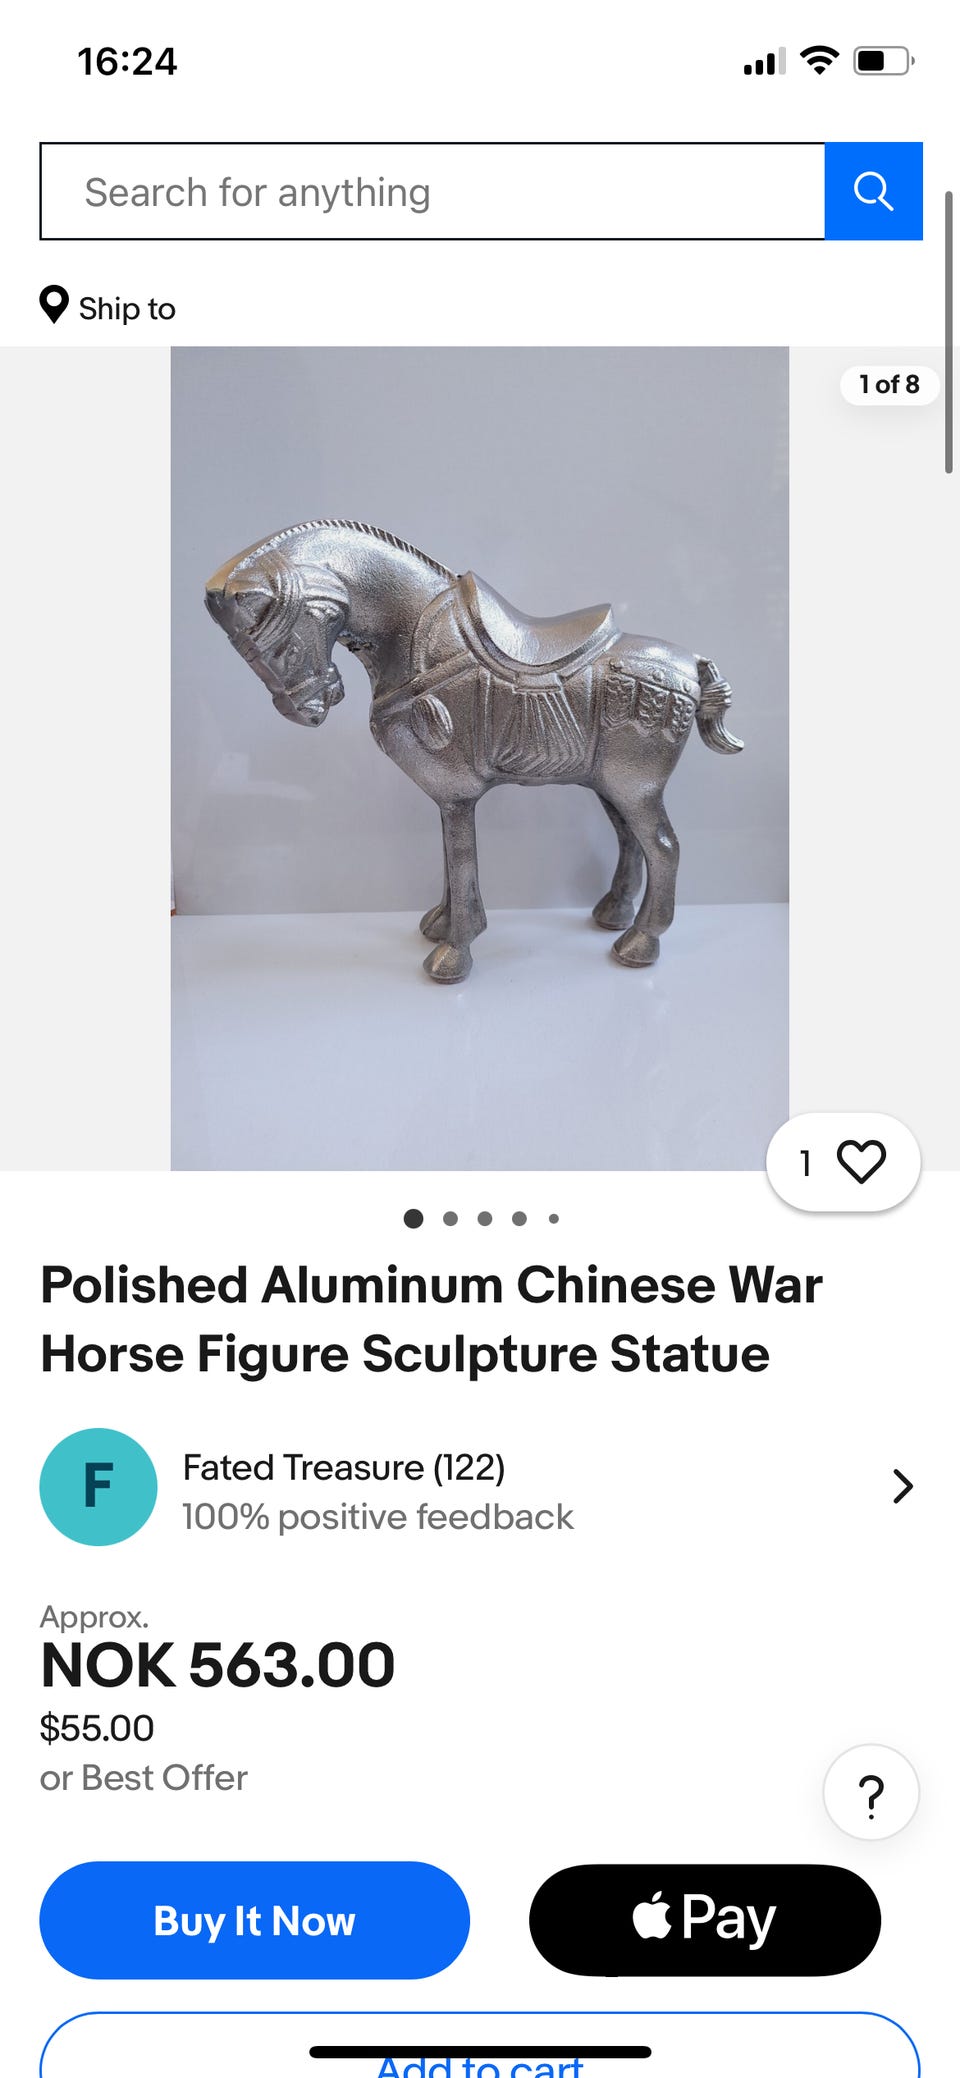Jump to the last small carousel dot
The image size is (960, 2078).
[554, 1218]
